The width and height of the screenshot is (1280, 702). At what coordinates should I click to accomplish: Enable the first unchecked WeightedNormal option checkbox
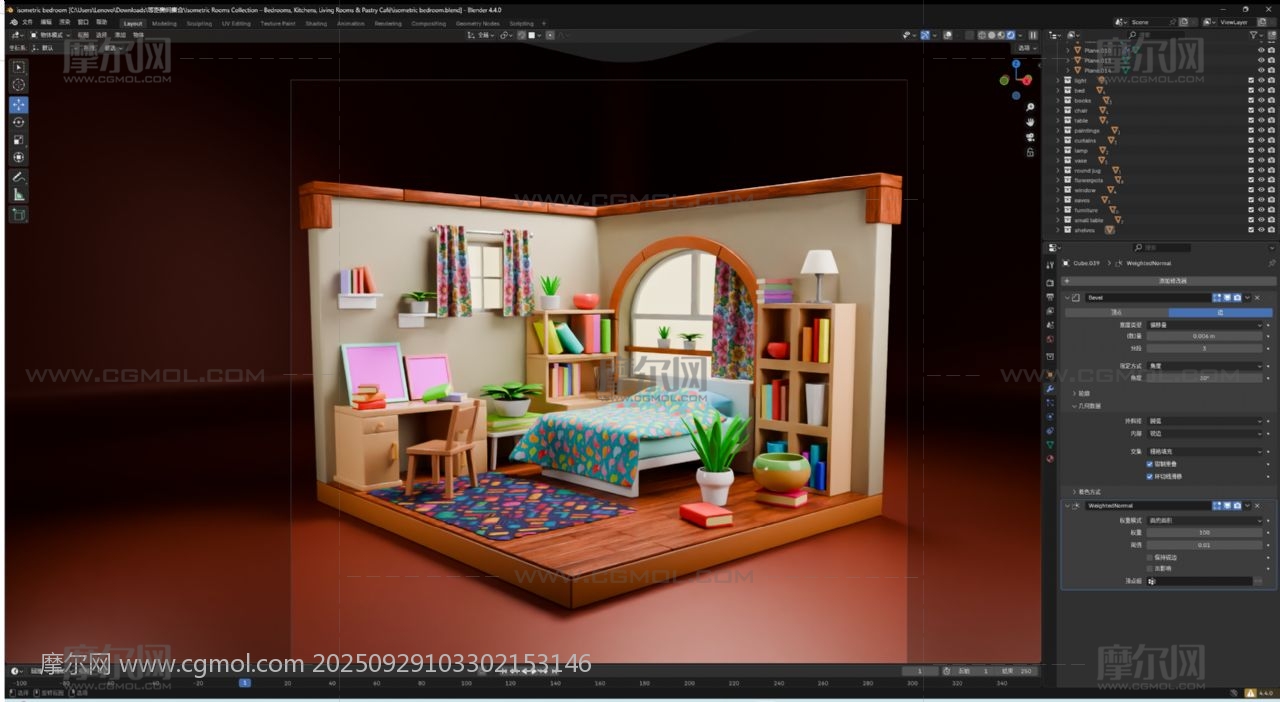[x=1150, y=557]
